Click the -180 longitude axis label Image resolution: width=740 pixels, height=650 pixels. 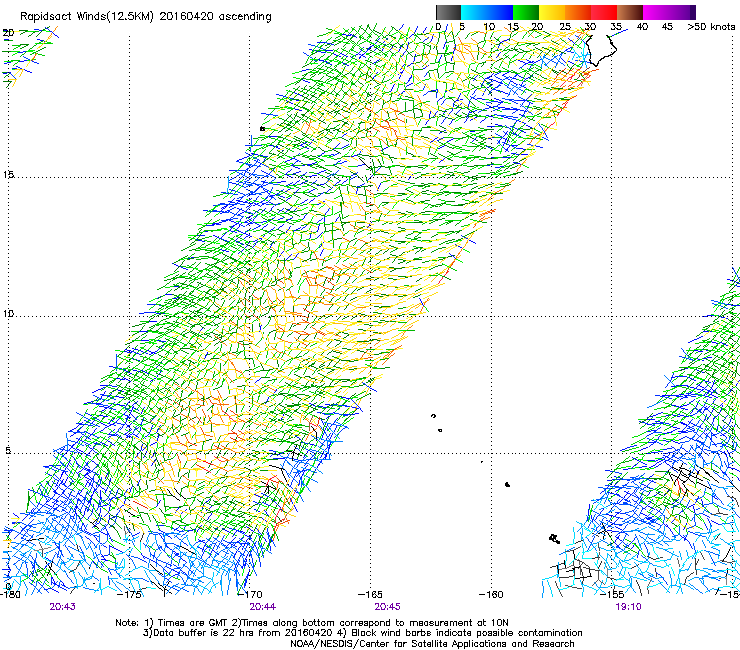10,594
